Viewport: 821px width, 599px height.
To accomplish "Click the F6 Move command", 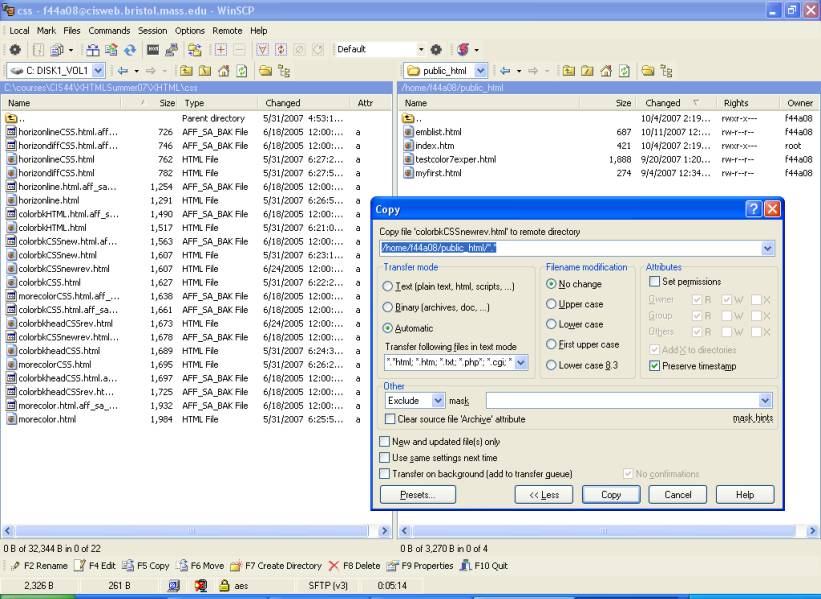I will coord(200,565).
